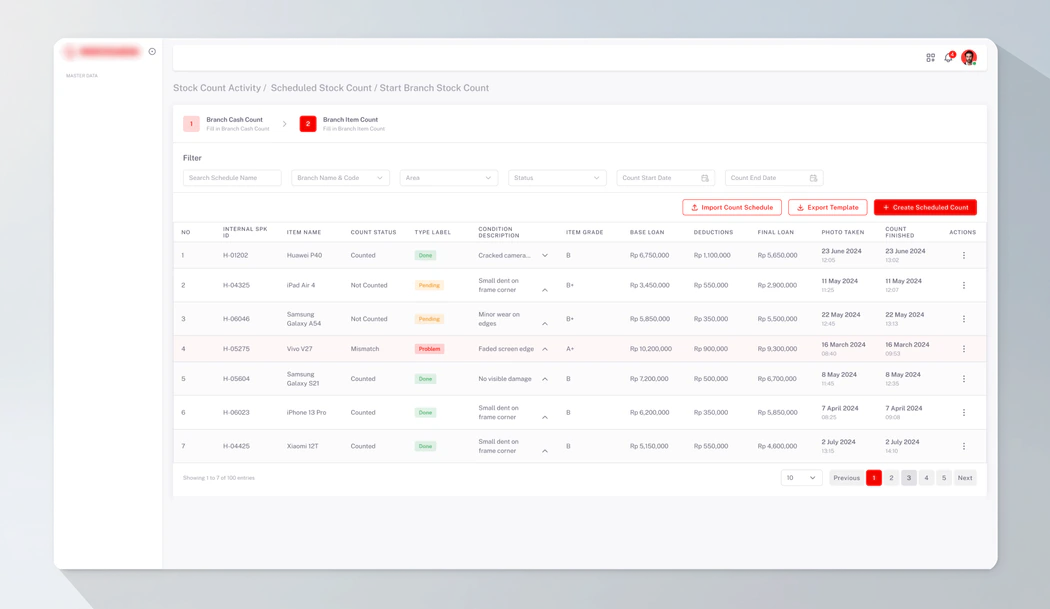
Task: Collapse condition description for Xiaomi 12T
Action: pyautogui.click(x=544, y=451)
